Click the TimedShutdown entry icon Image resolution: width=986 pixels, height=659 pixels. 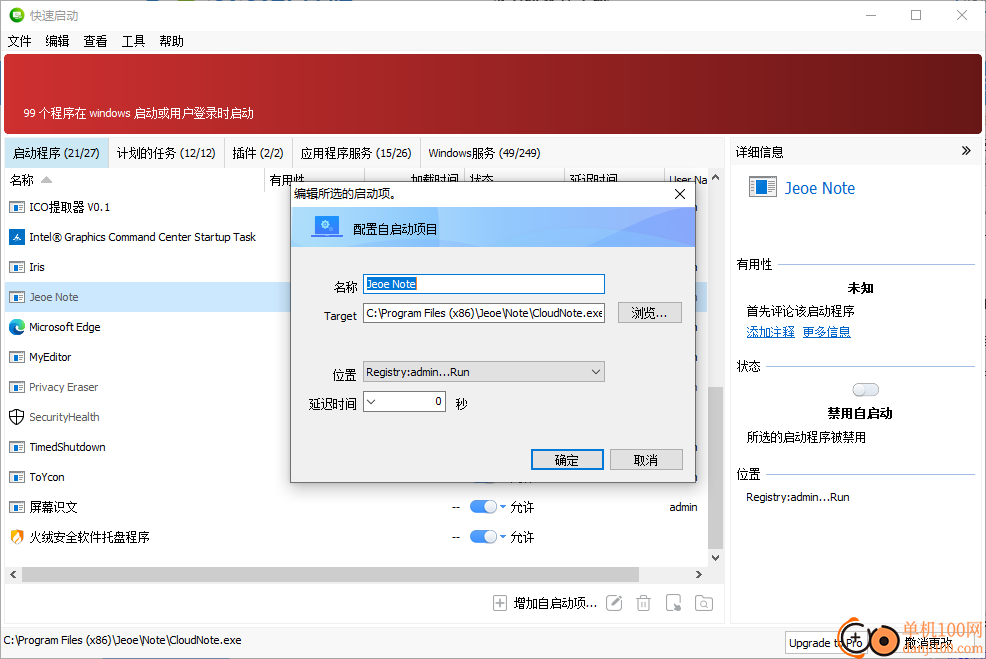click(x=17, y=447)
